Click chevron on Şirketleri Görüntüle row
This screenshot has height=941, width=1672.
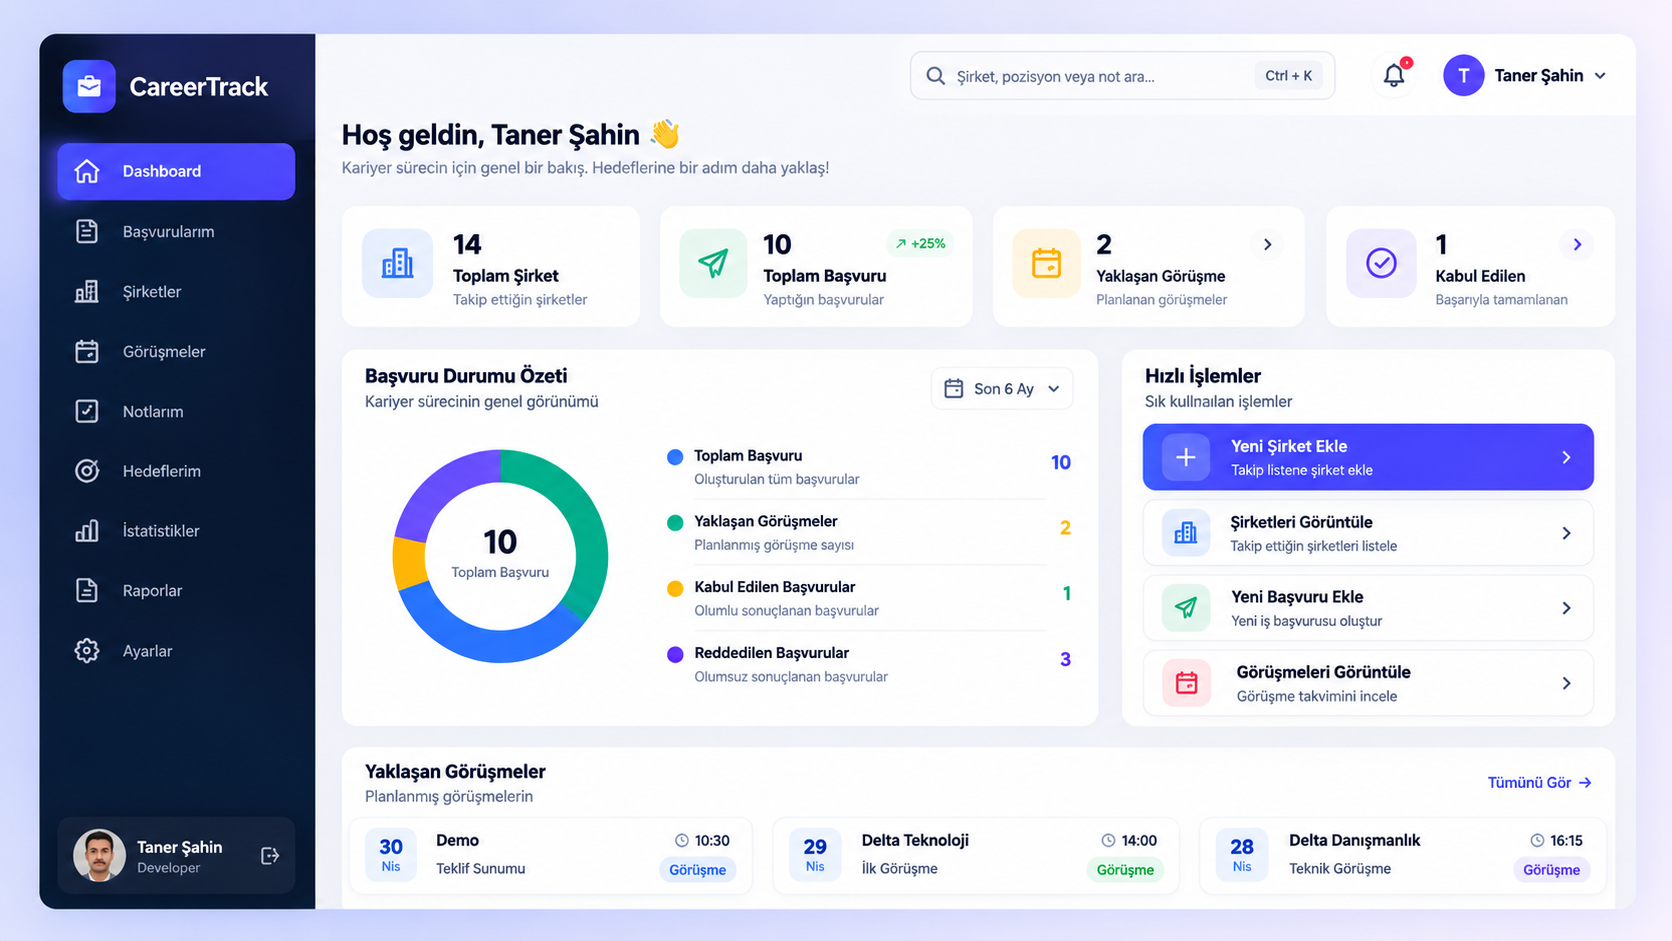[1566, 533]
